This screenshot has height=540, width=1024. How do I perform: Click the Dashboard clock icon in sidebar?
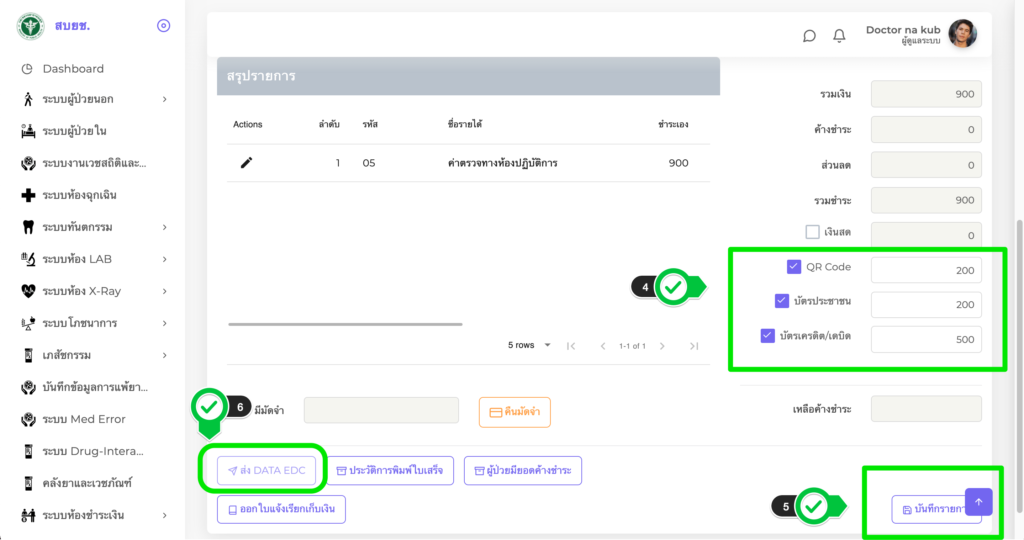(x=27, y=69)
